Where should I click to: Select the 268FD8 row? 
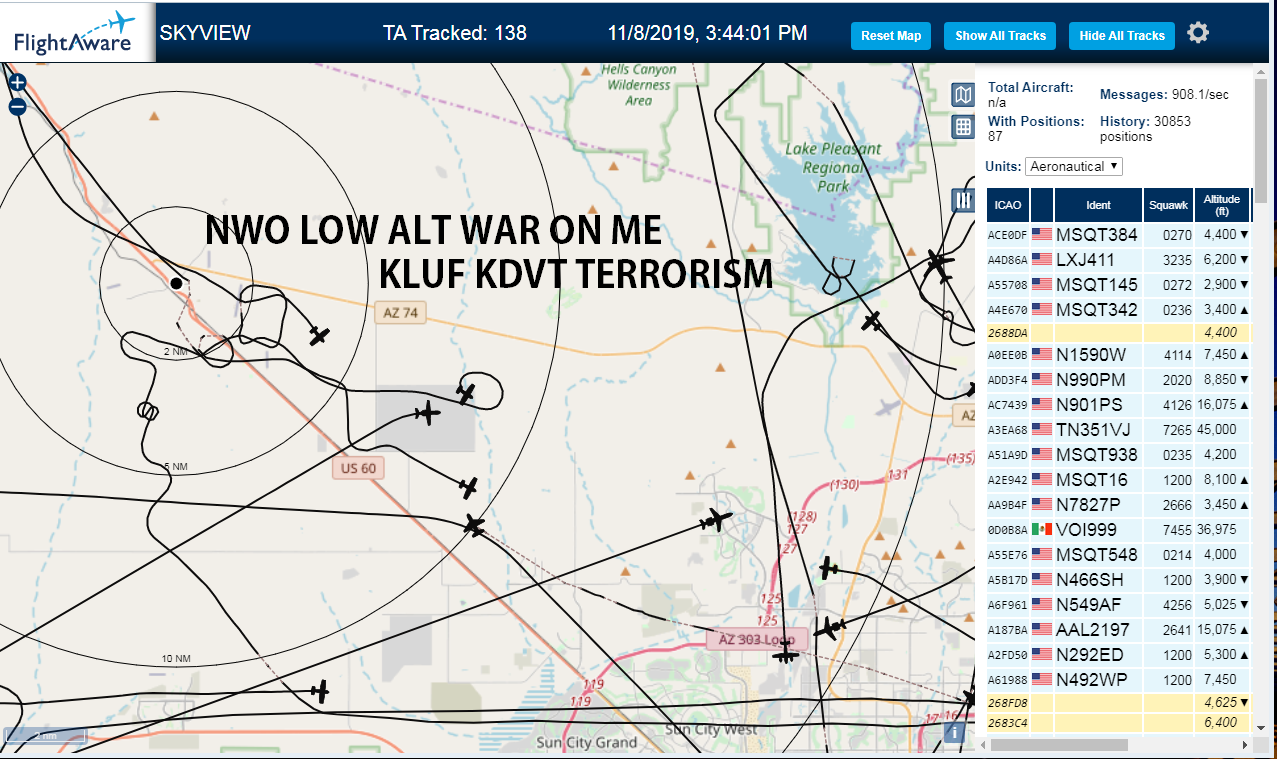(x=1118, y=702)
